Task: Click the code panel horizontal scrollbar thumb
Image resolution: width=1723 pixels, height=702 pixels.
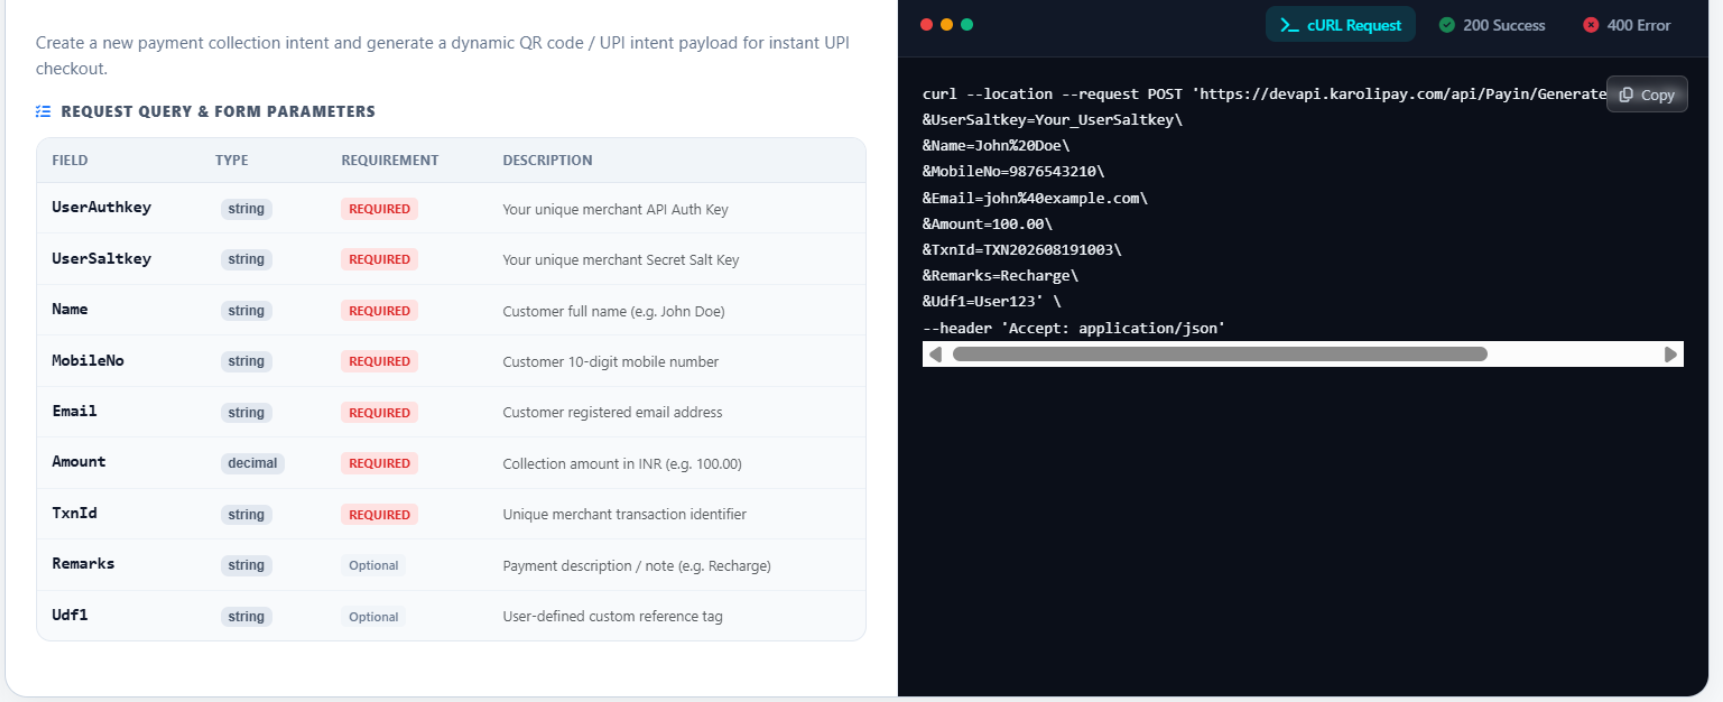Action: tap(1220, 354)
